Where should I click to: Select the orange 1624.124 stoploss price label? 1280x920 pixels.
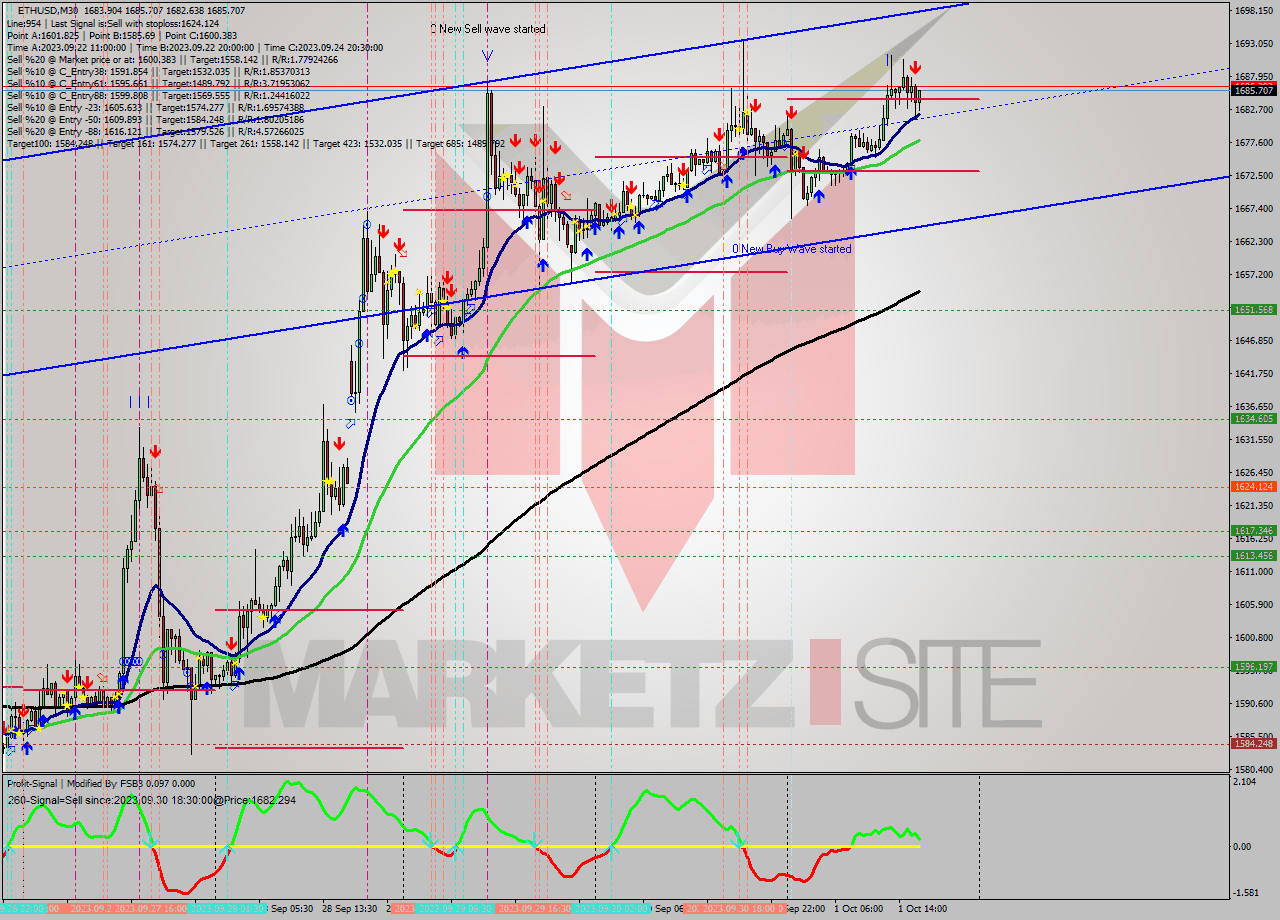click(x=1254, y=487)
